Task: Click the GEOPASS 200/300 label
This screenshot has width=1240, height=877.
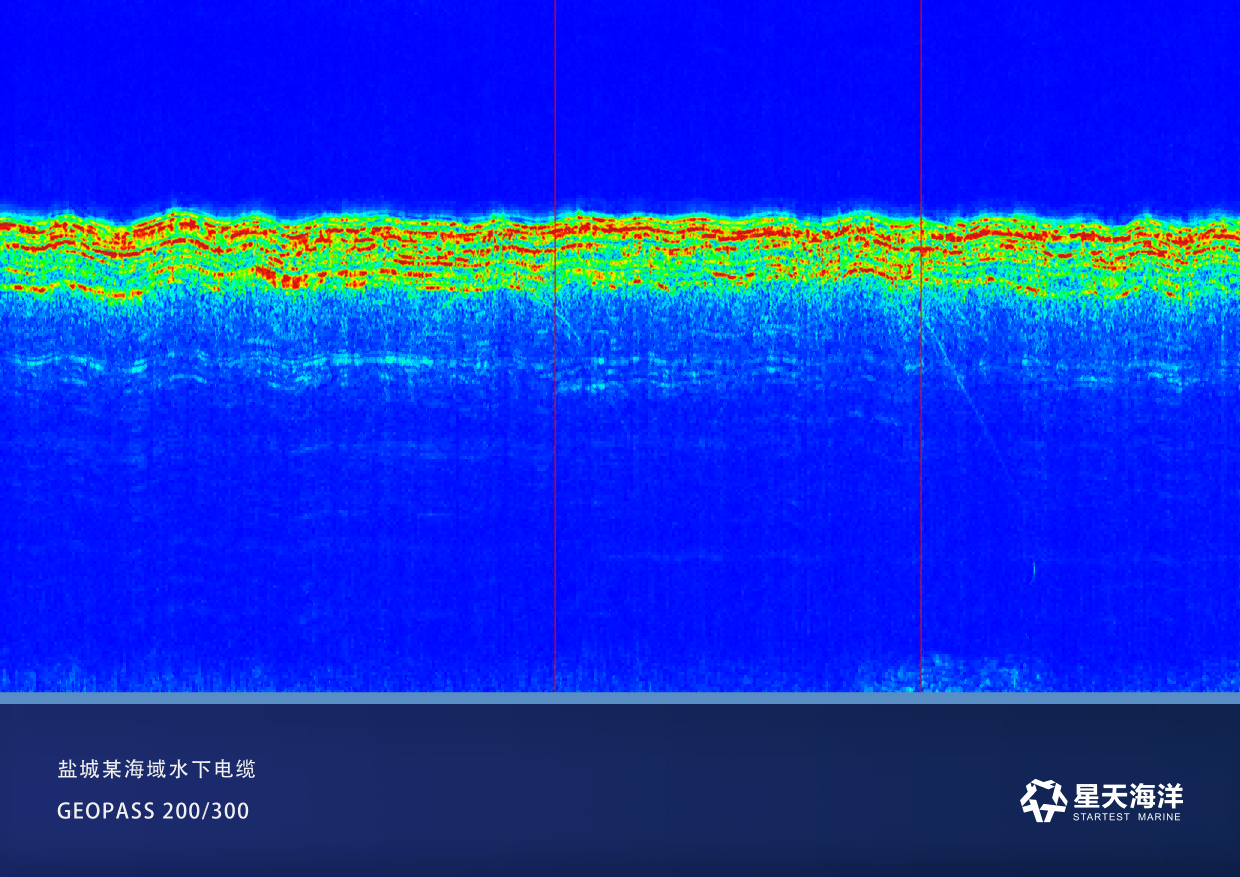Action: 153,811
